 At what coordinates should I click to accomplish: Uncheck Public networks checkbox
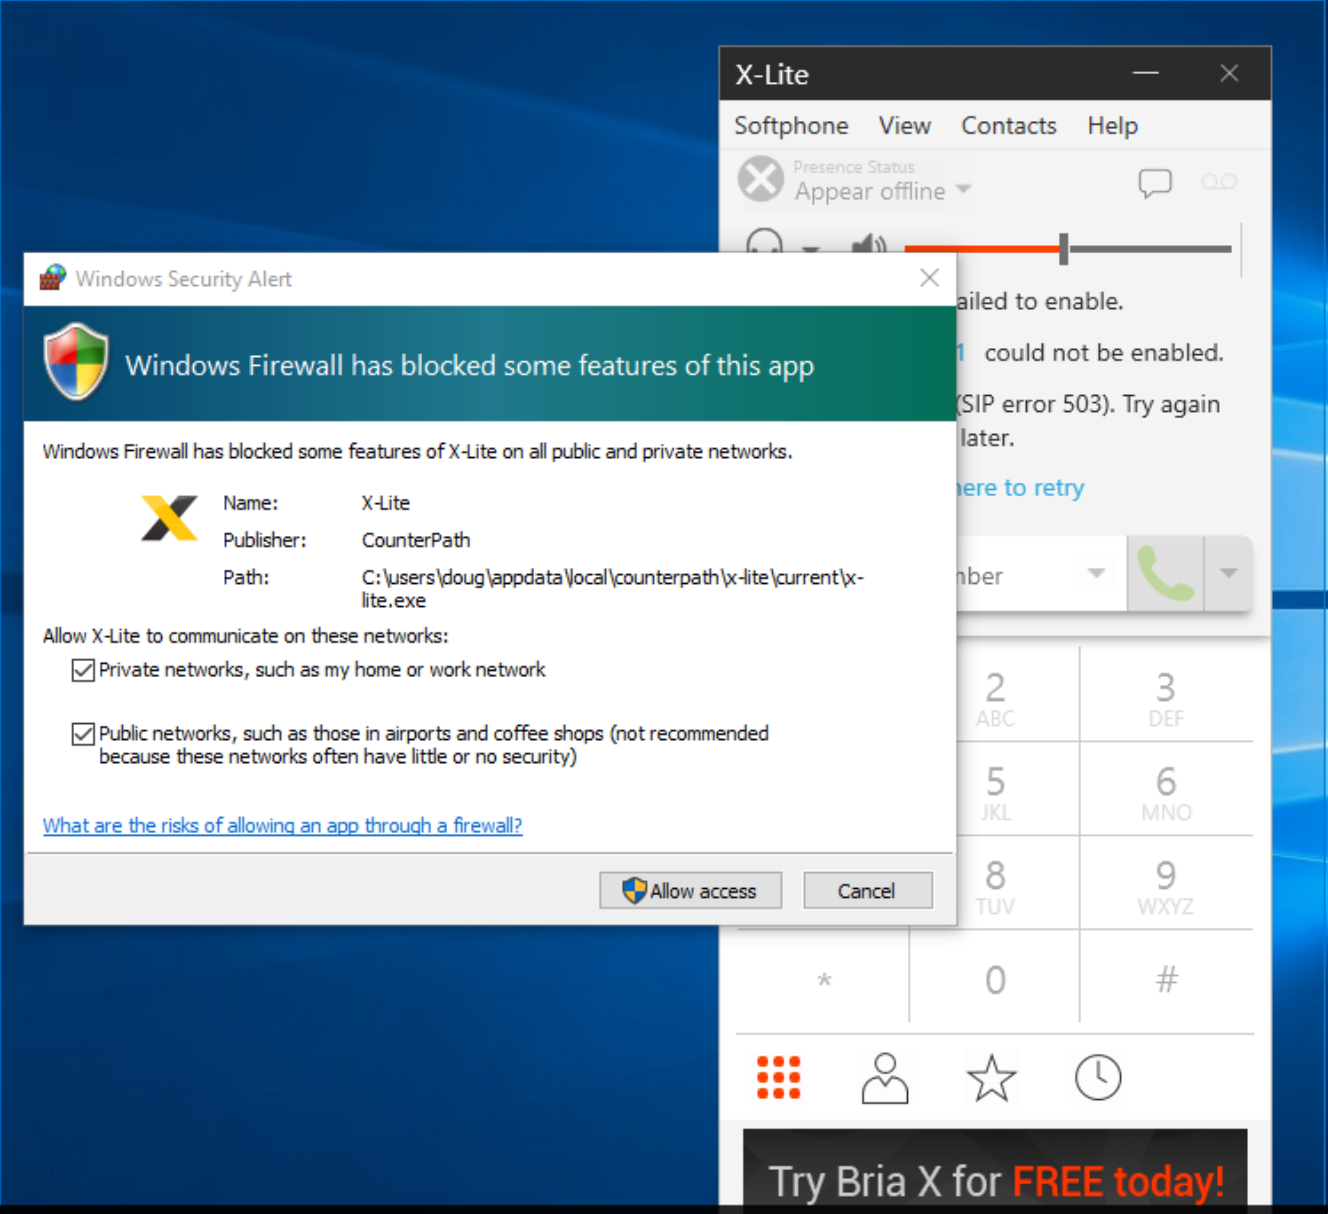pyautogui.click(x=83, y=734)
